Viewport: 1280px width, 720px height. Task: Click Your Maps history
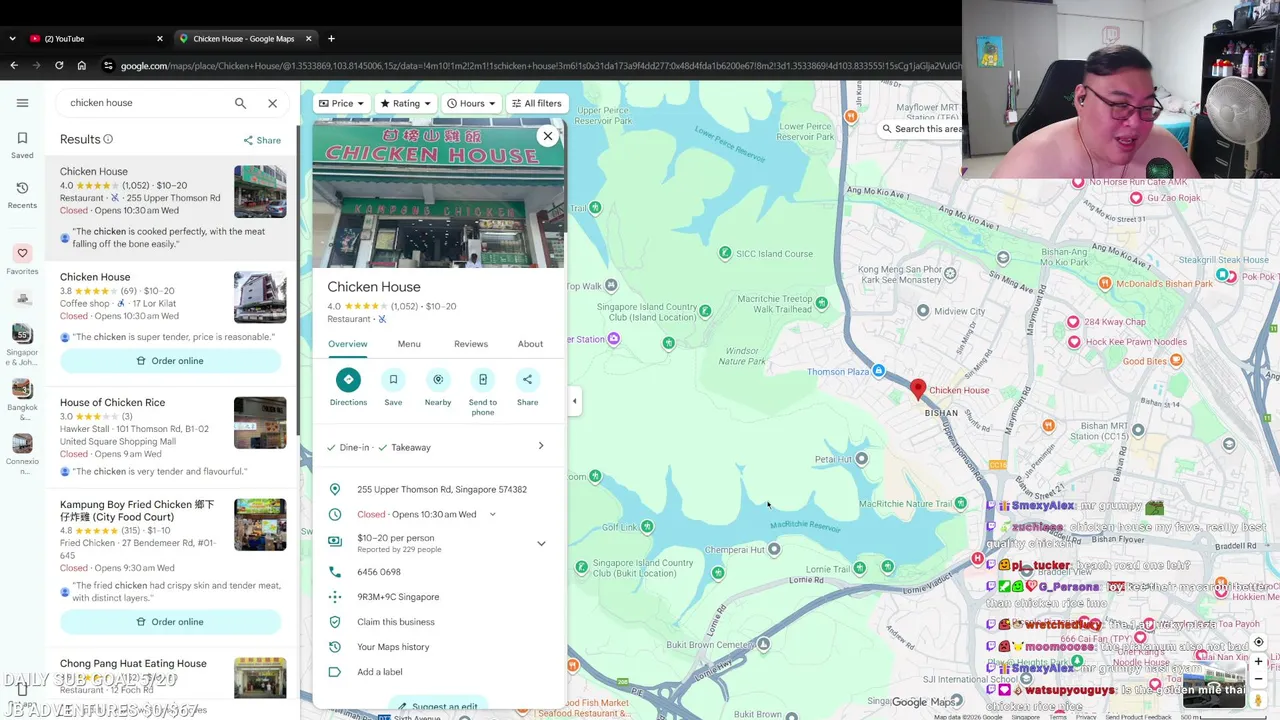click(393, 647)
